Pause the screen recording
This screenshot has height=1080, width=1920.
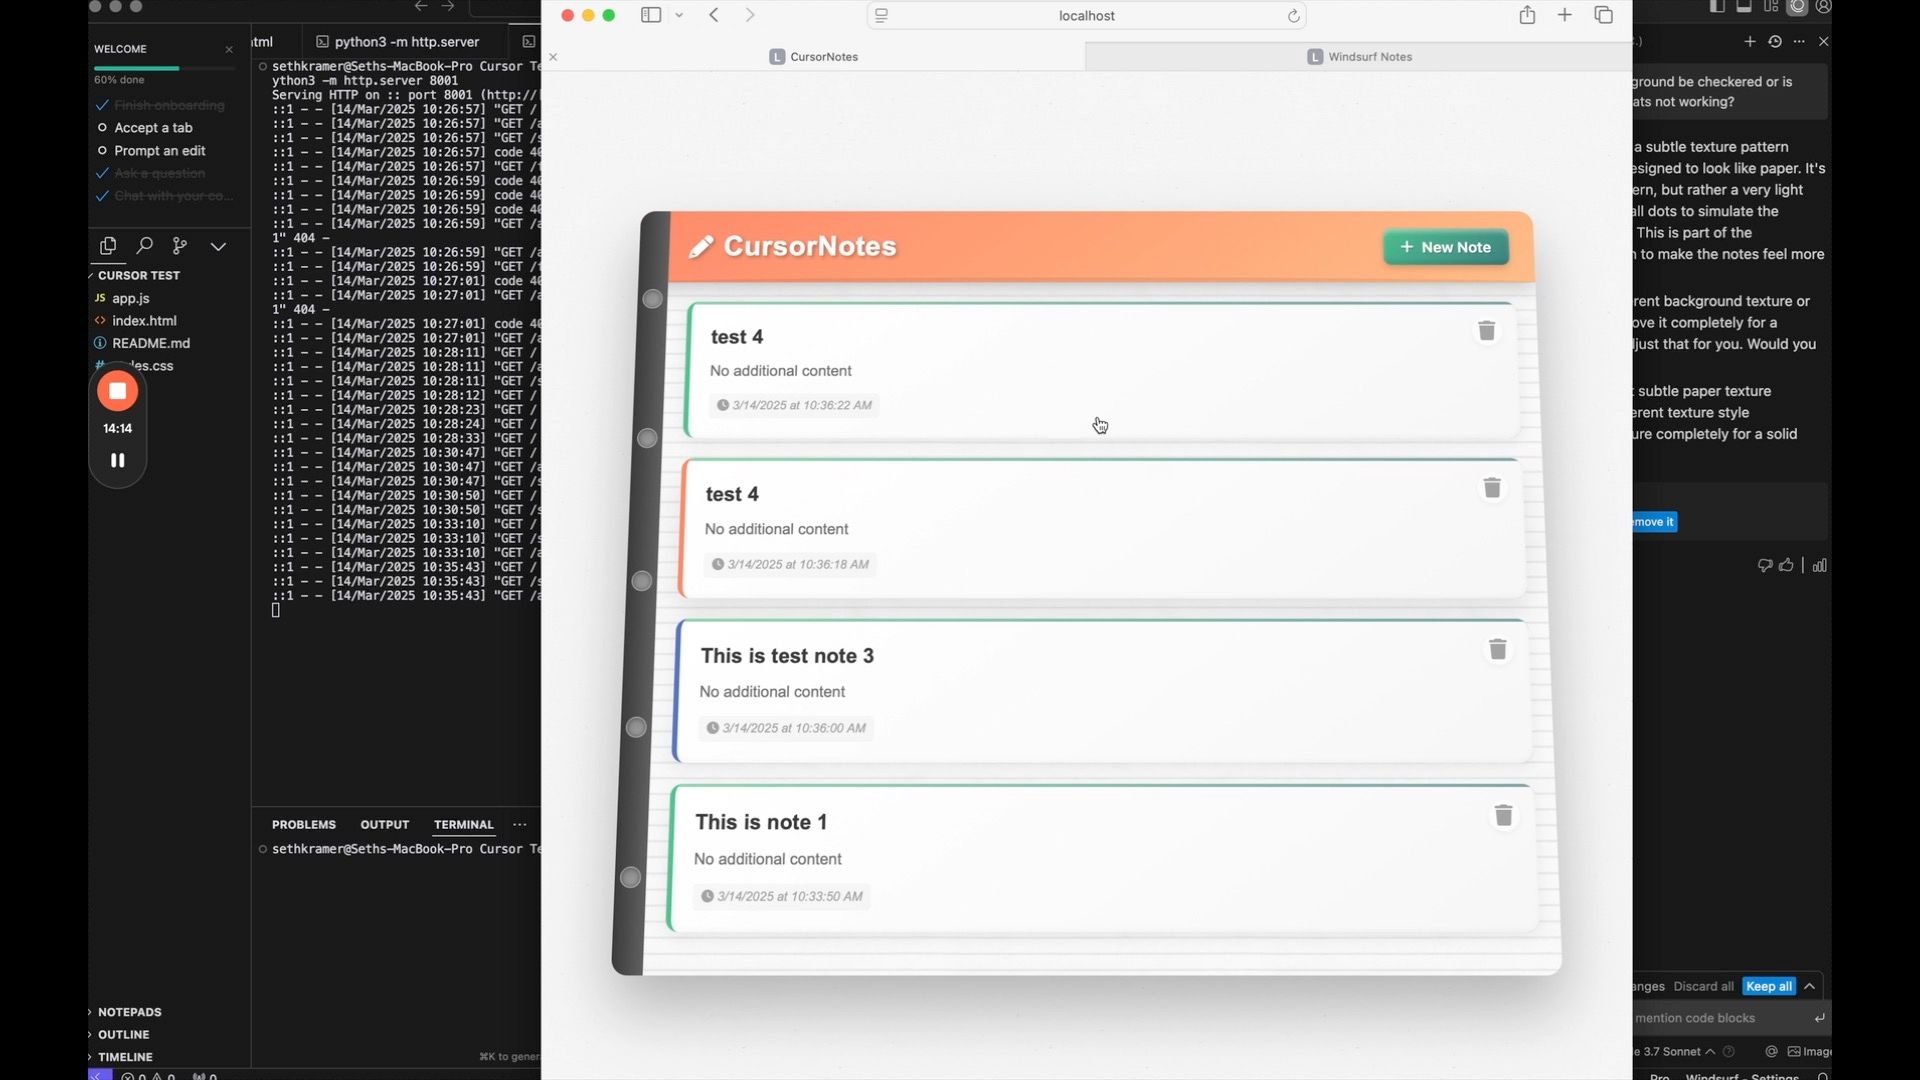[118, 460]
